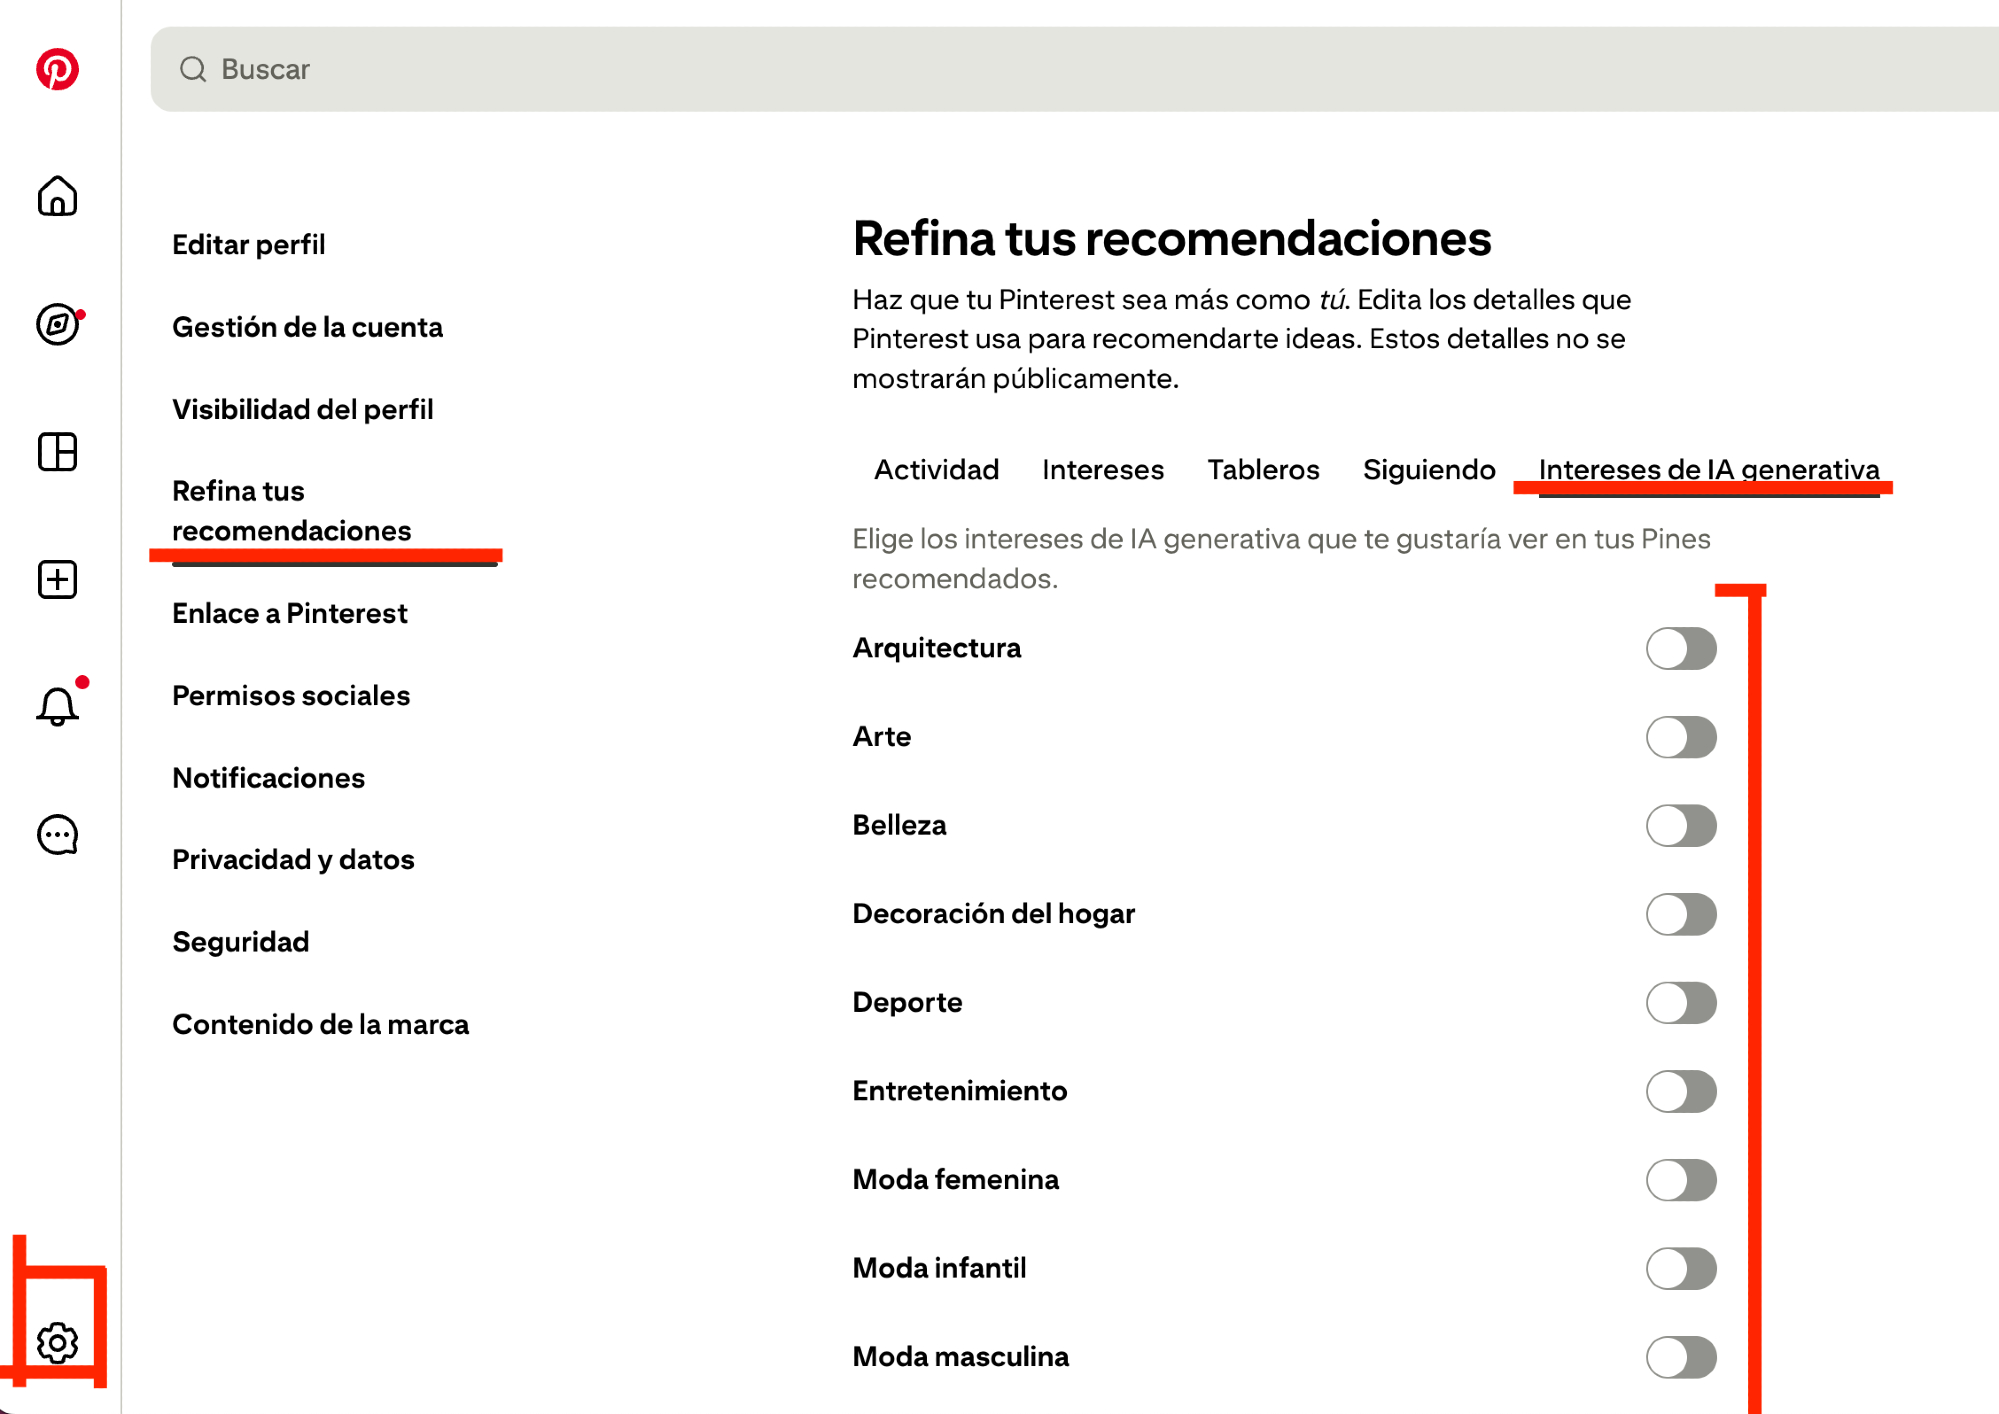Open Editar perfil settings page
1999x1414 pixels.
[248, 245]
